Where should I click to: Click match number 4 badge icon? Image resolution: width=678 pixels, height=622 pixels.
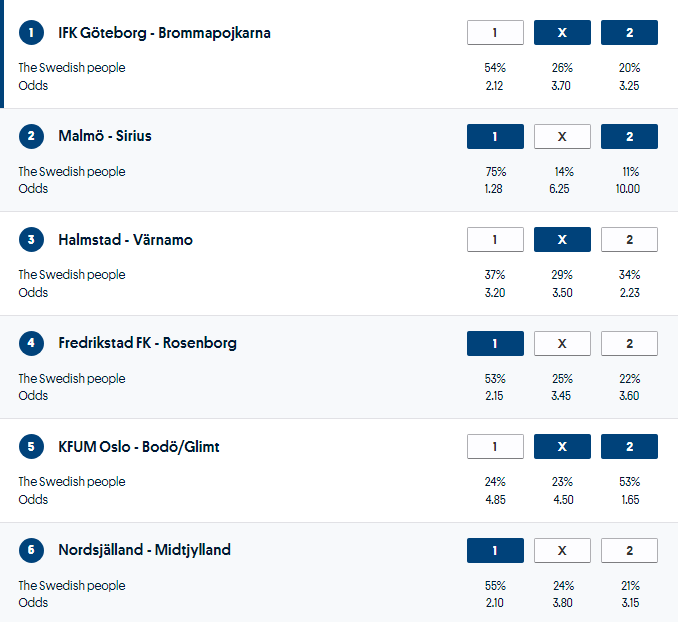point(31,343)
